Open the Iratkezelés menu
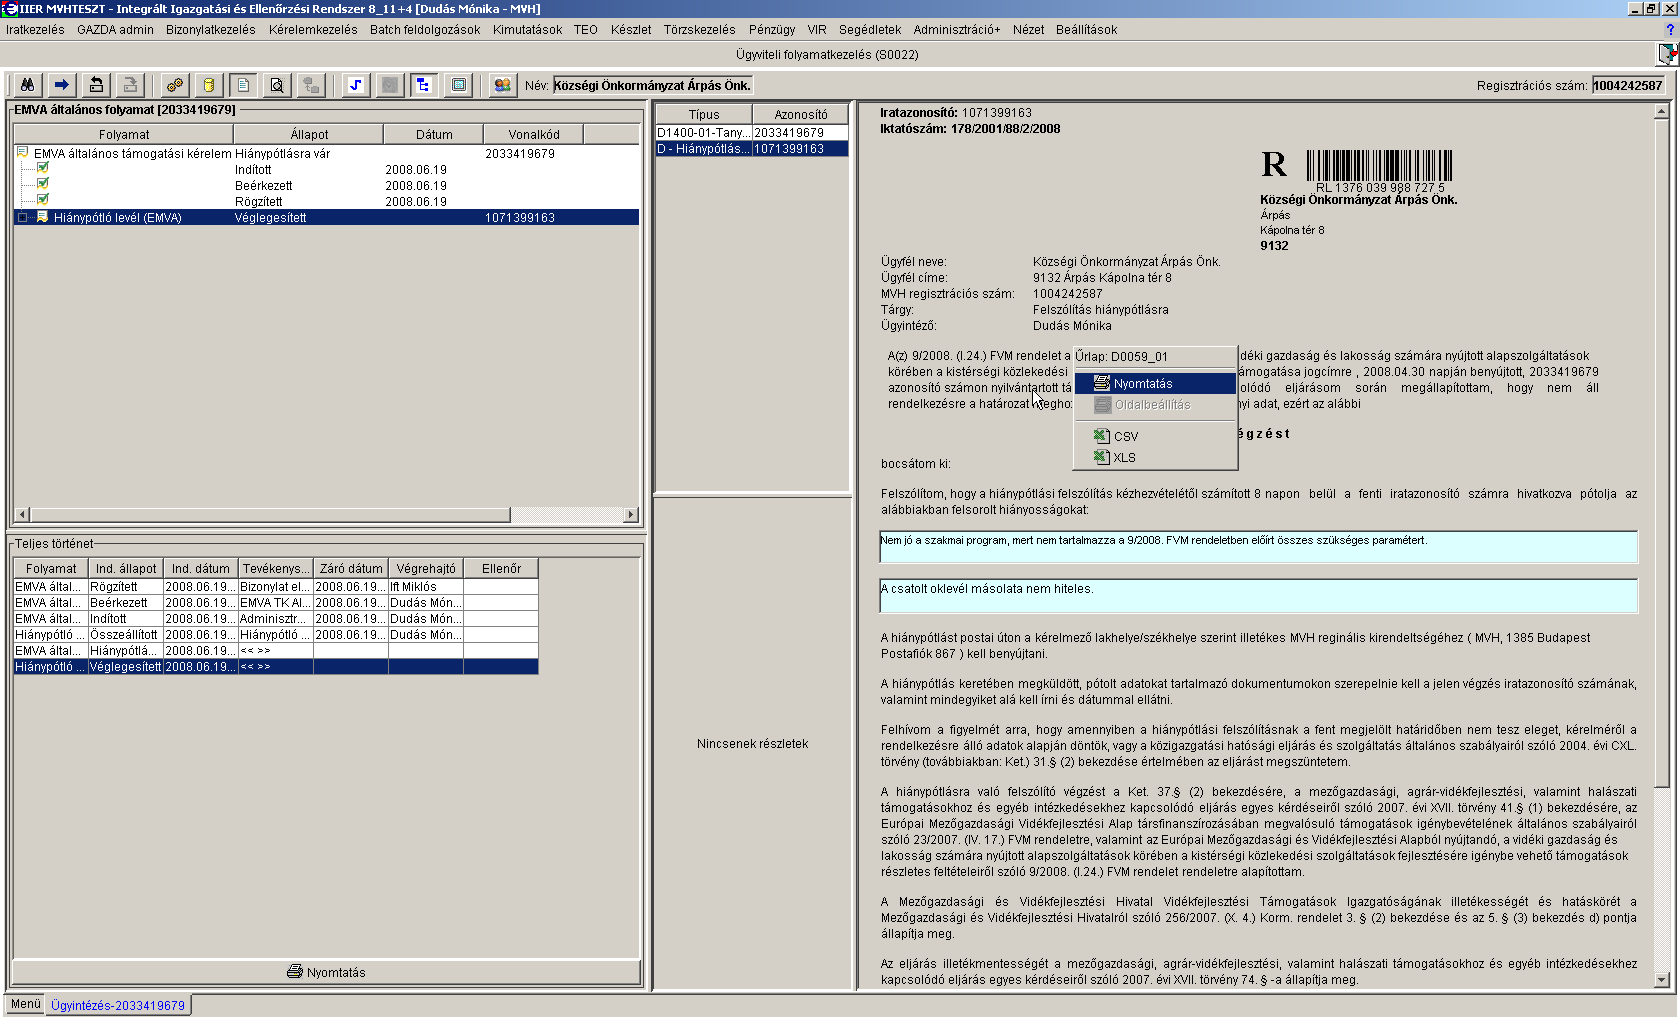1680x1018 pixels. [x=35, y=30]
